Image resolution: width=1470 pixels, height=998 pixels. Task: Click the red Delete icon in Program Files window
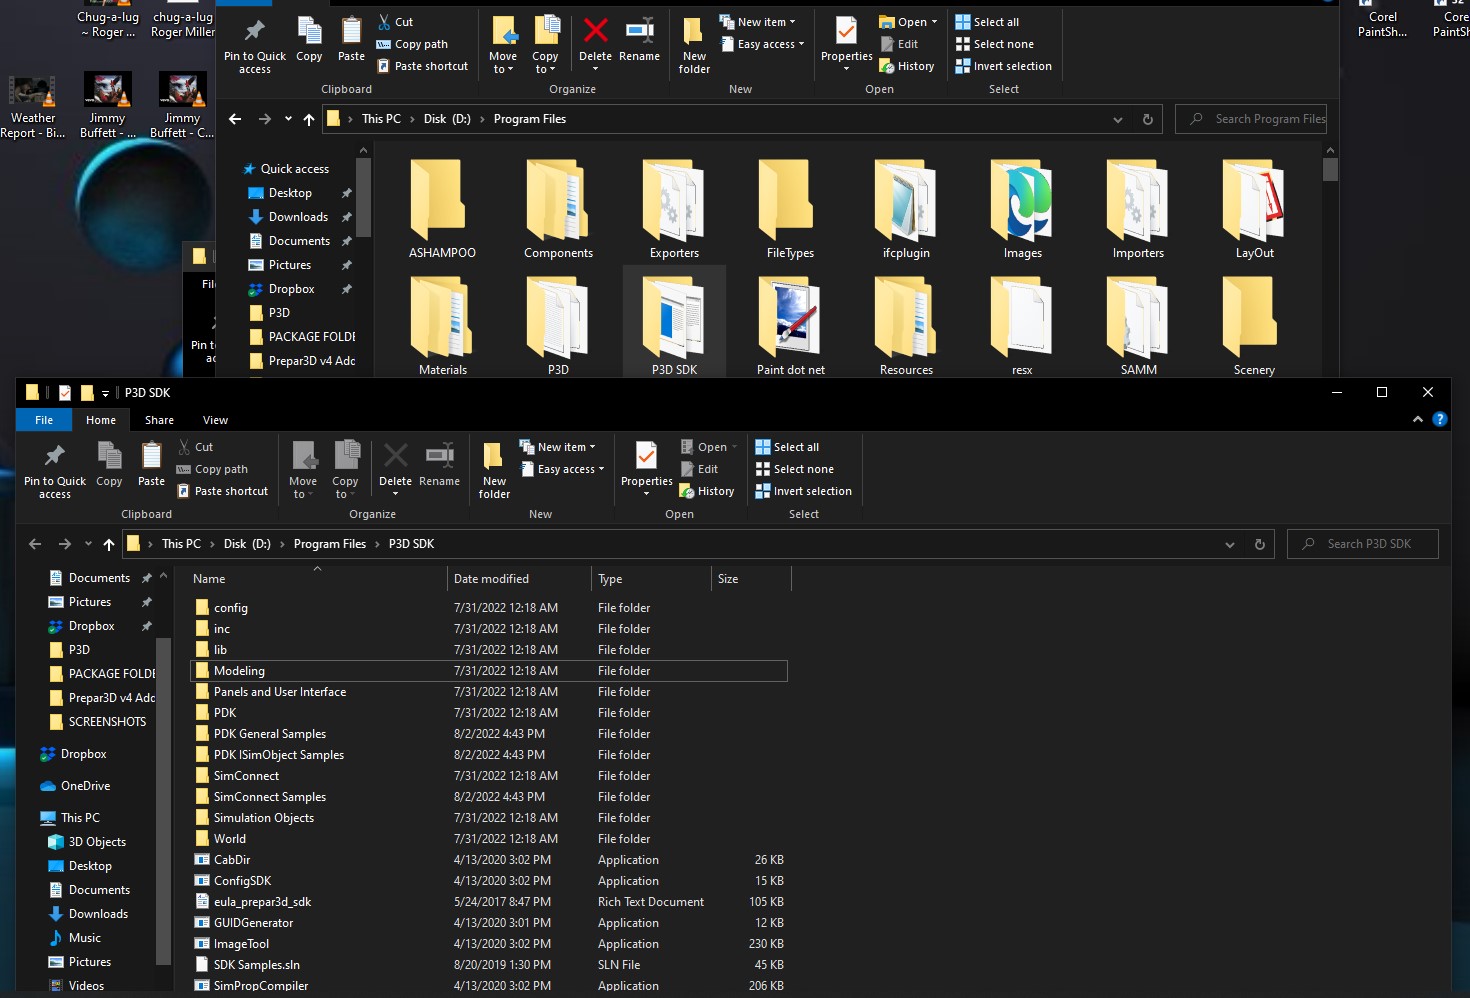coord(595,31)
